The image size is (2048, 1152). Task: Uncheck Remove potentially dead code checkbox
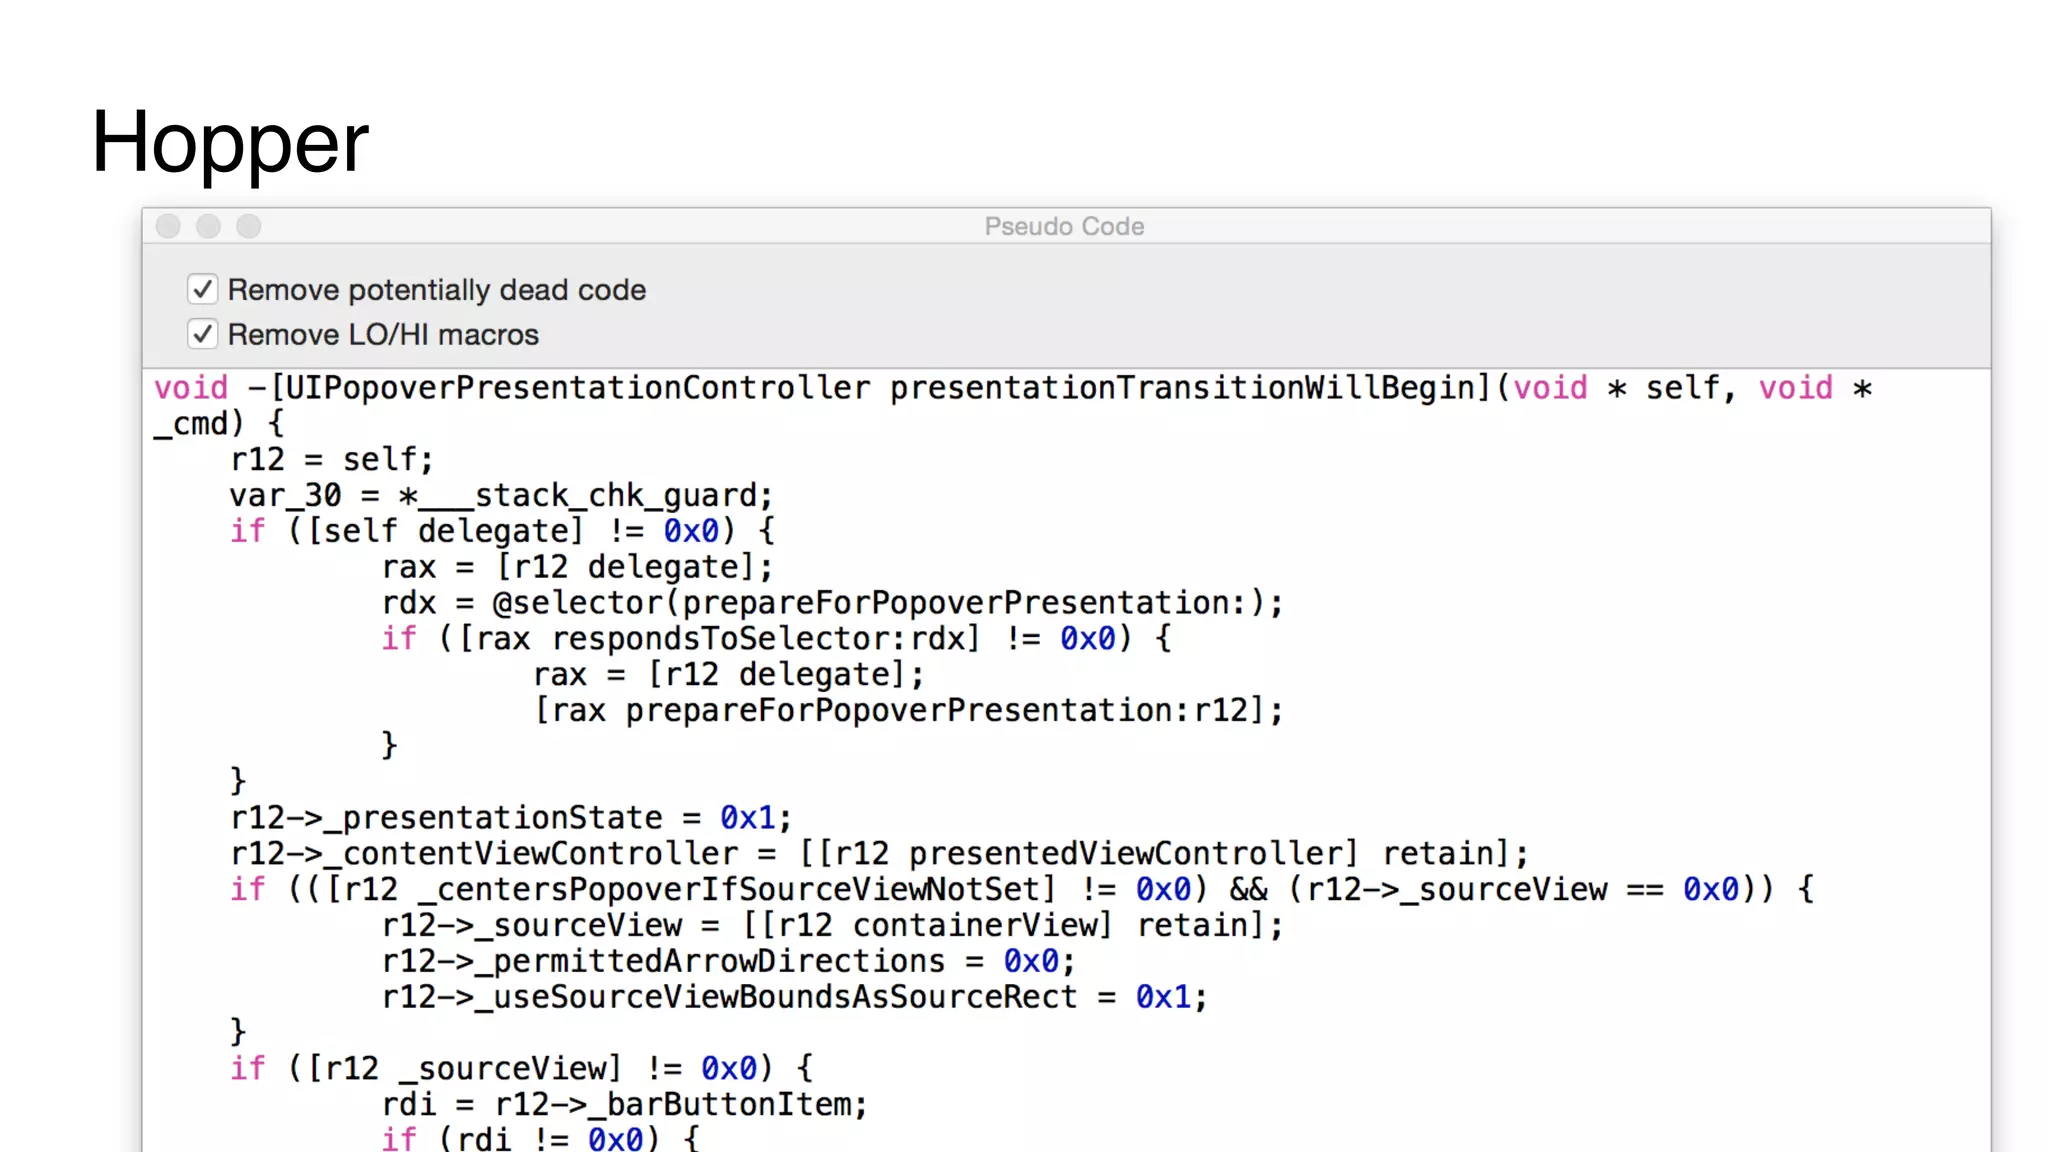[x=203, y=290]
